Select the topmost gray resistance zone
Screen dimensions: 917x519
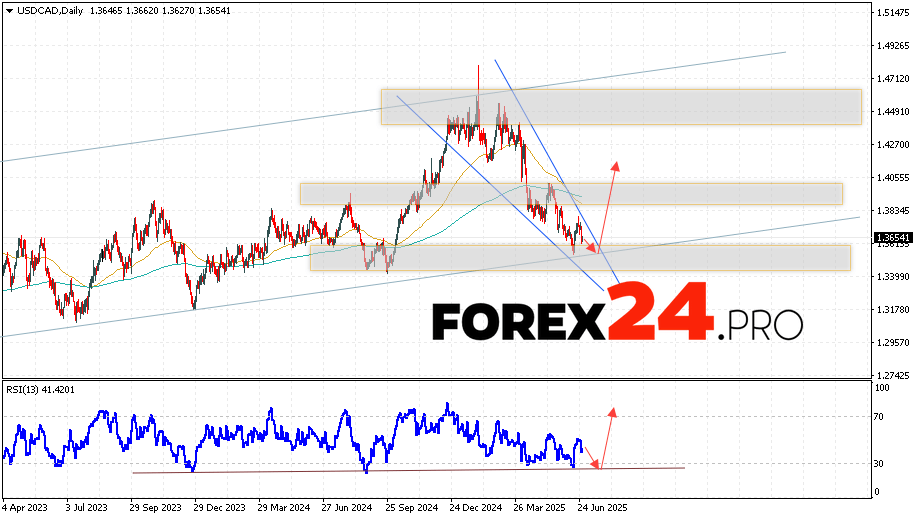(620, 107)
